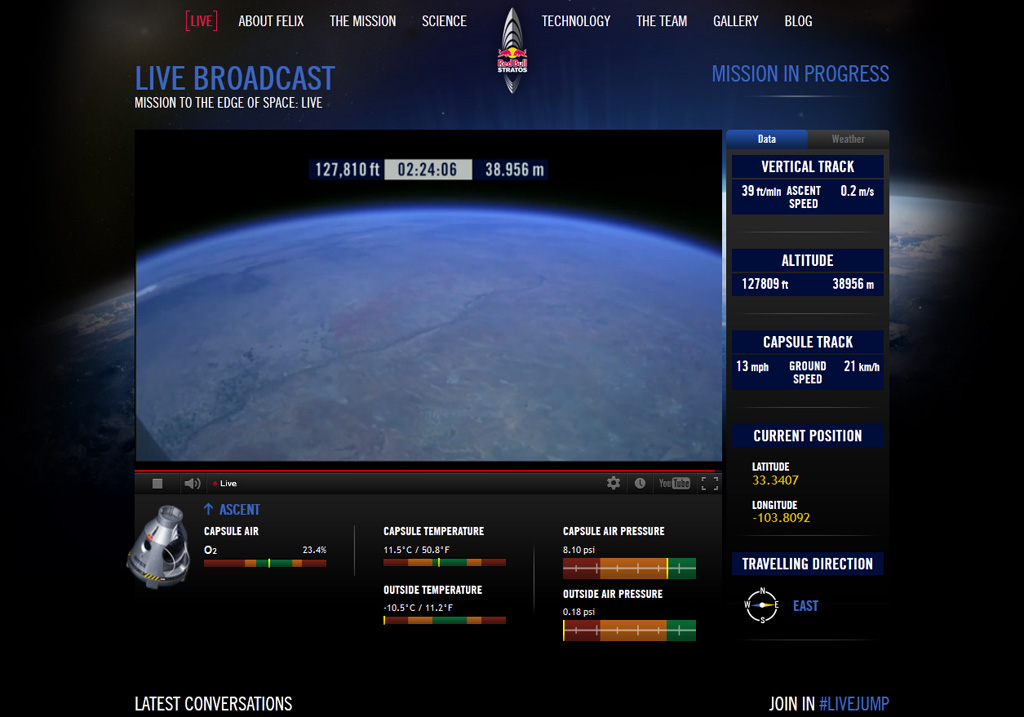Click the CURRENT POSITION header
This screenshot has width=1024, height=717.
tap(808, 436)
